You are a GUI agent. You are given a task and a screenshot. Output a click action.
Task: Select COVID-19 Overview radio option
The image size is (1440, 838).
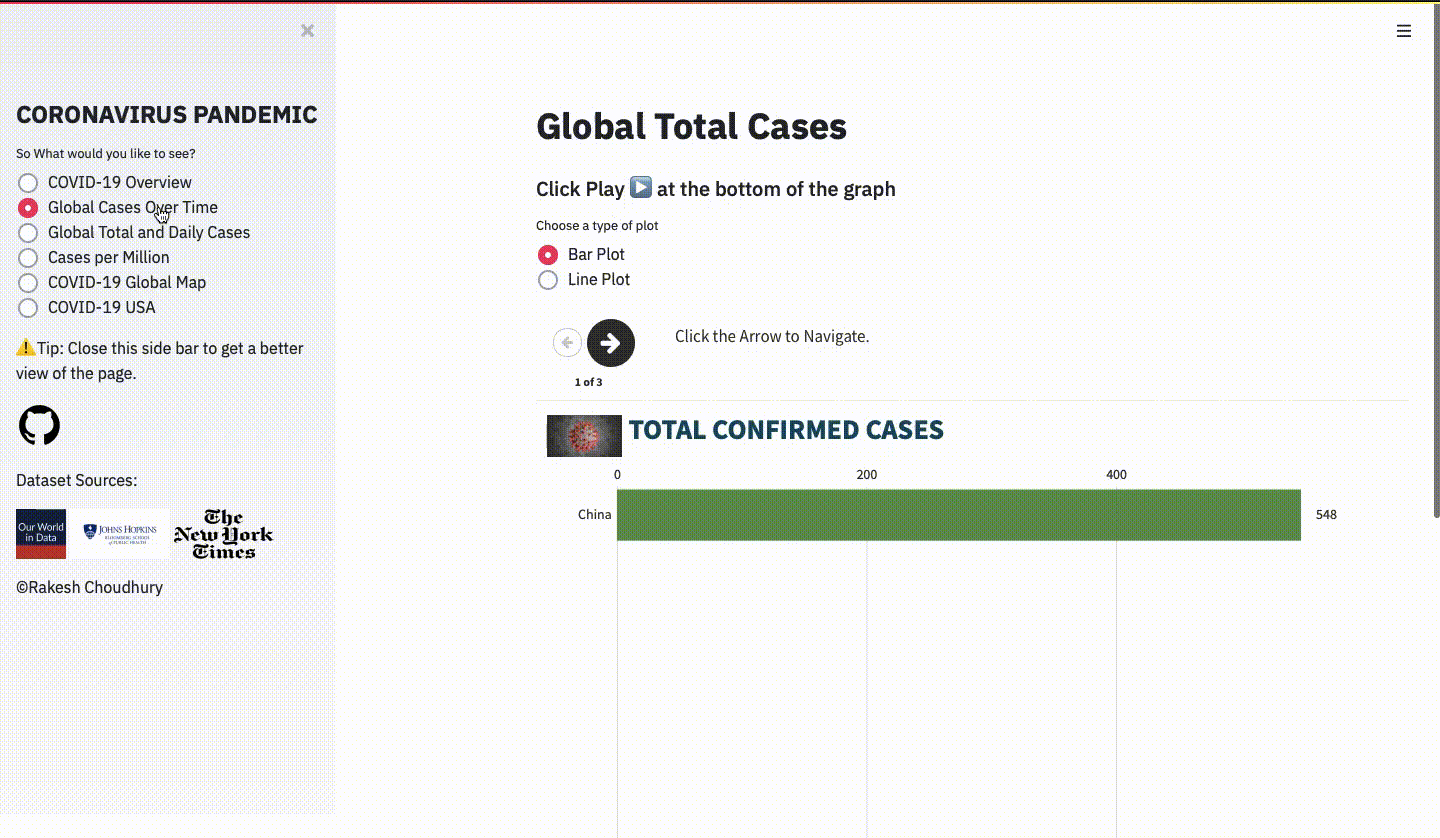[28, 183]
